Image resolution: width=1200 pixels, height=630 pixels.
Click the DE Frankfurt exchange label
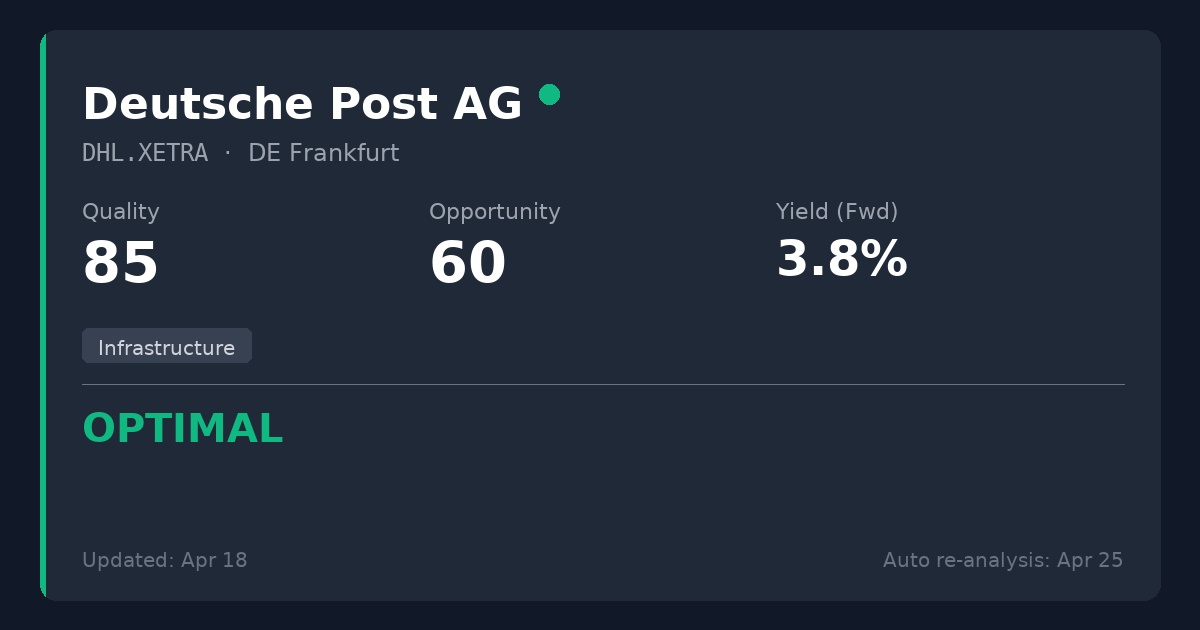(x=323, y=153)
